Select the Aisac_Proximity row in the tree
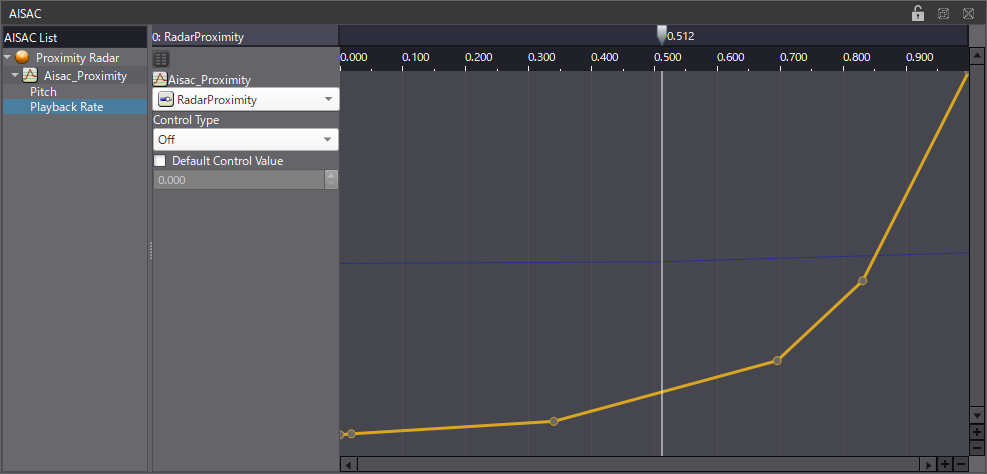The width and height of the screenshot is (987, 474). pyautogui.click(x=75, y=76)
